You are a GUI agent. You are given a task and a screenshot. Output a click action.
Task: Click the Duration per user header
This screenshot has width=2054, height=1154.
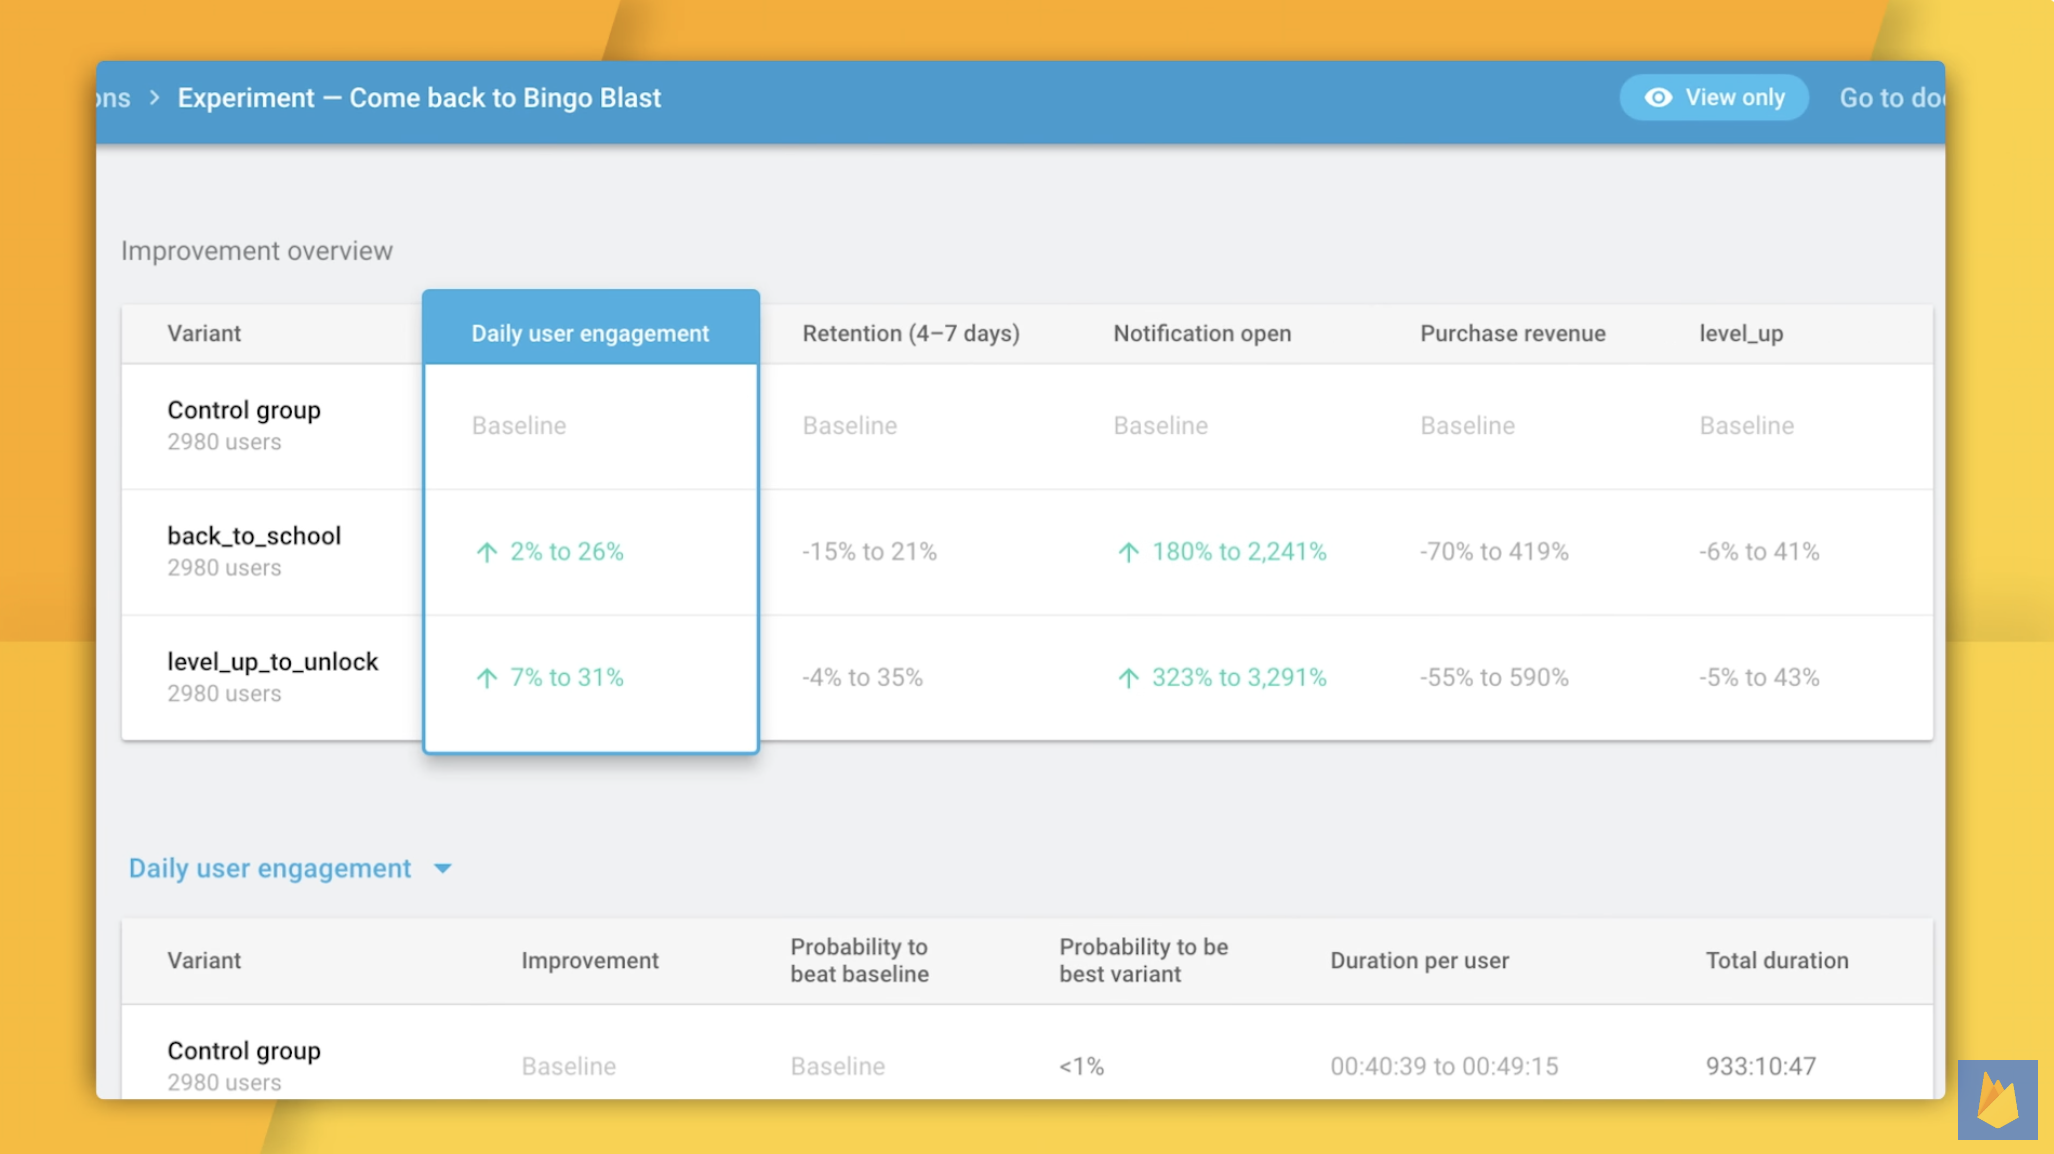coord(1419,960)
